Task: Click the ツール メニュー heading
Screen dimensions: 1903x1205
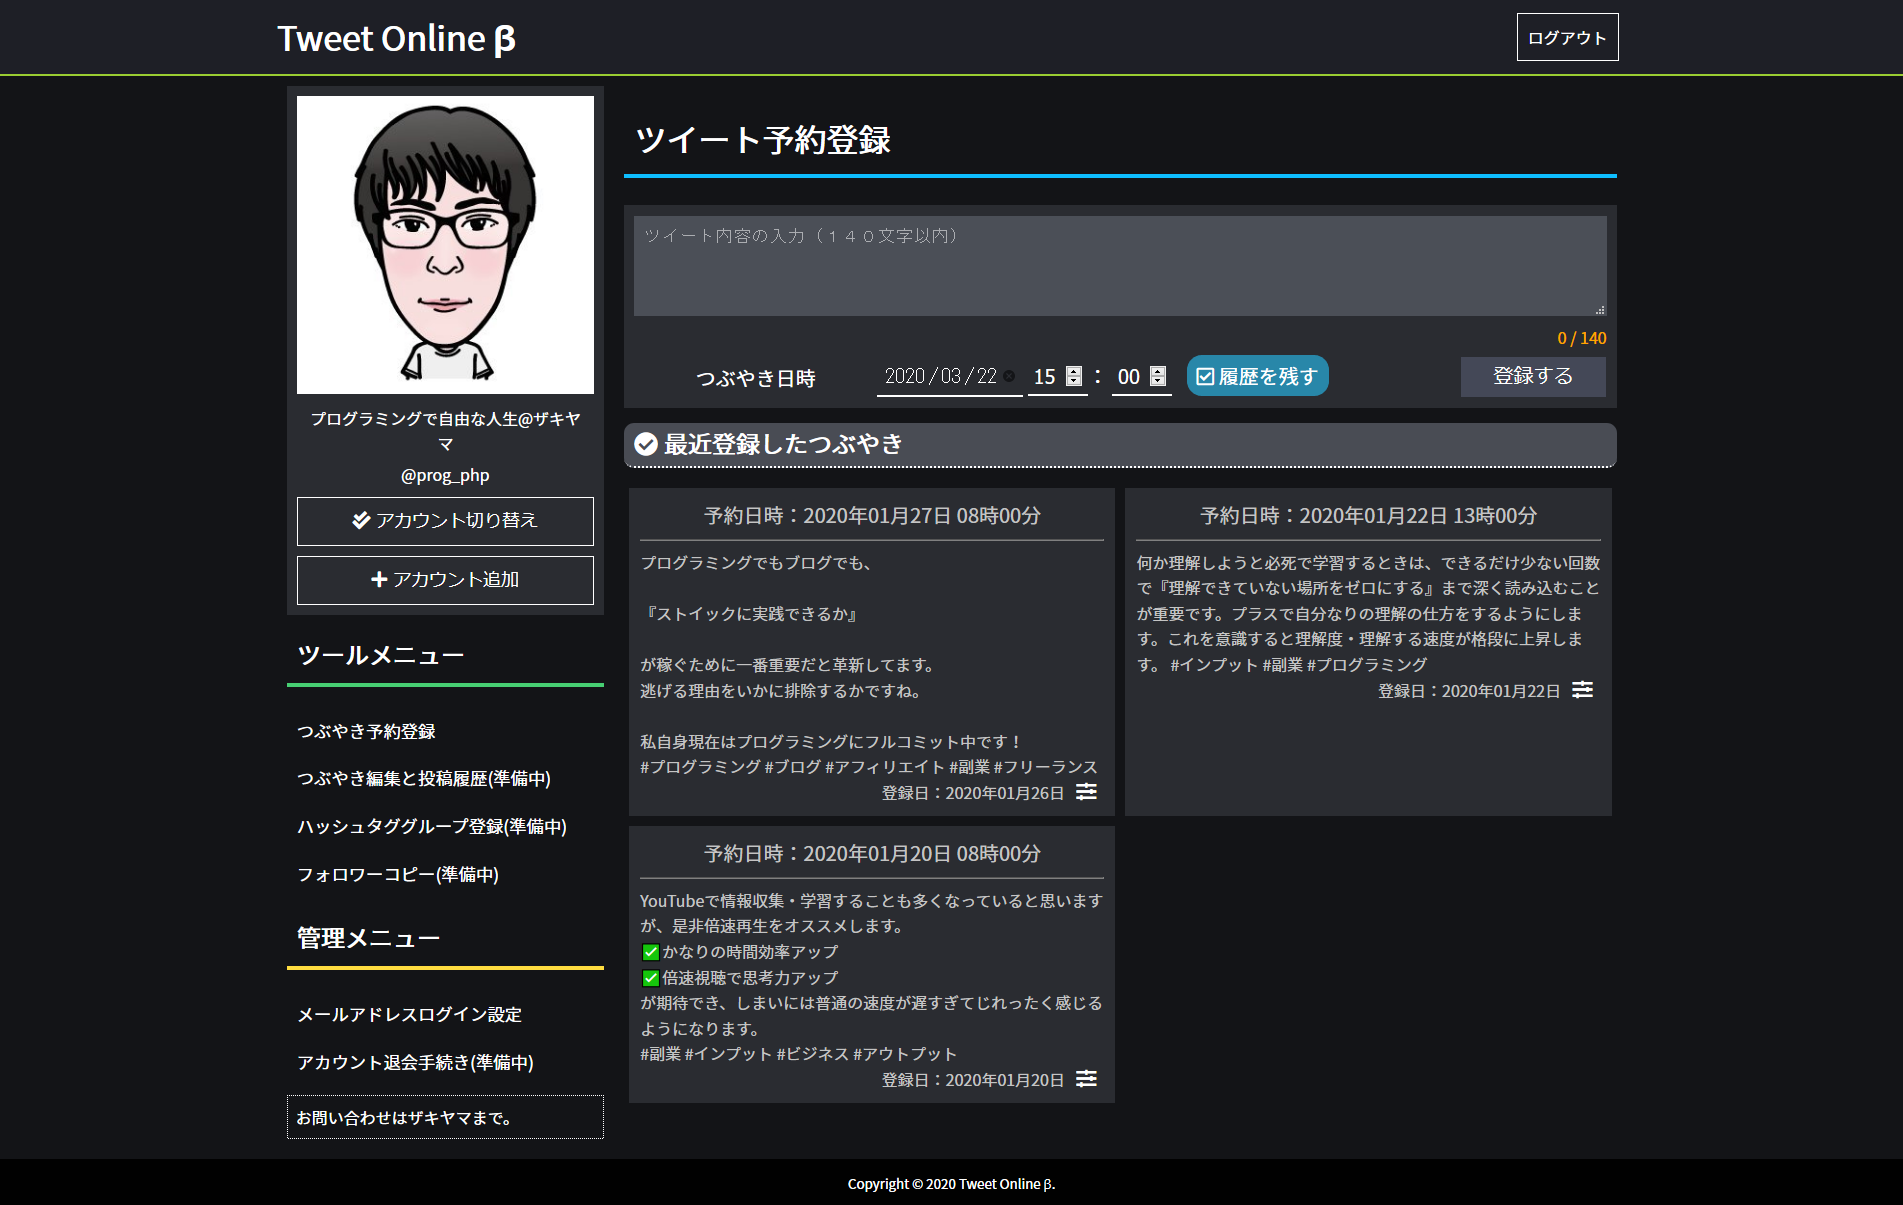Action: point(381,655)
